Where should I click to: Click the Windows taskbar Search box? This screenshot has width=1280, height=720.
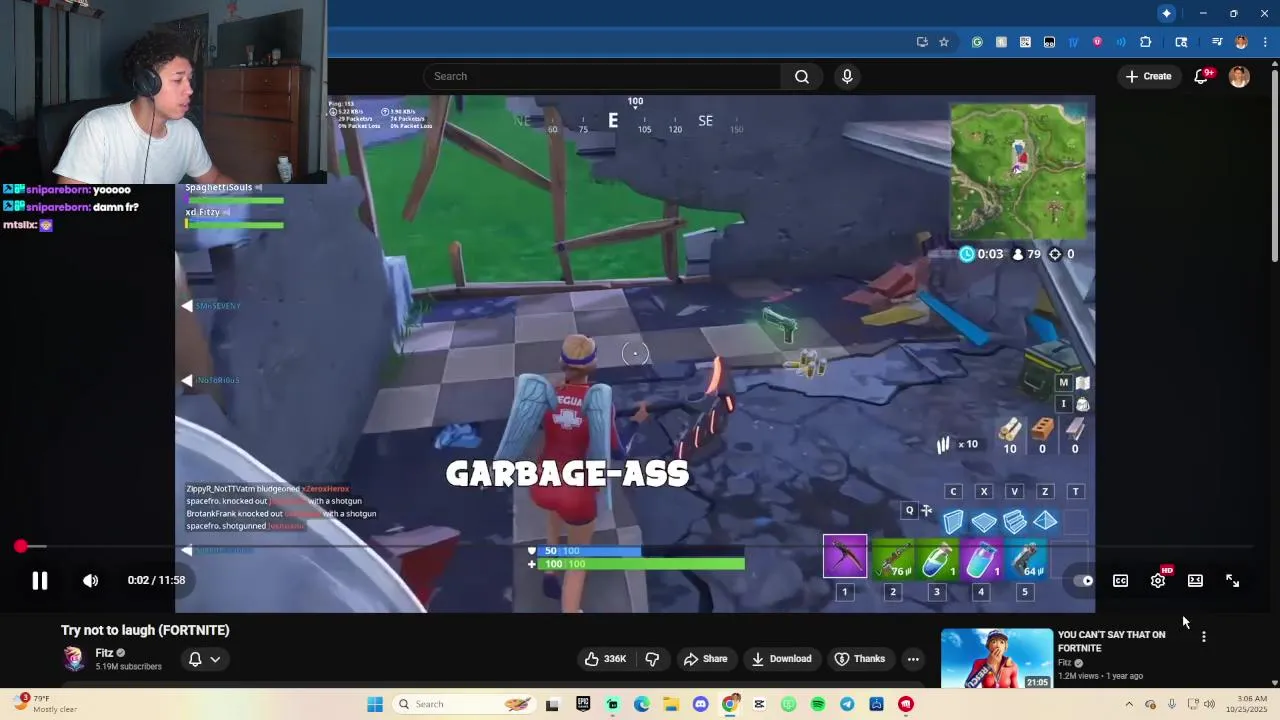(463, 704)
